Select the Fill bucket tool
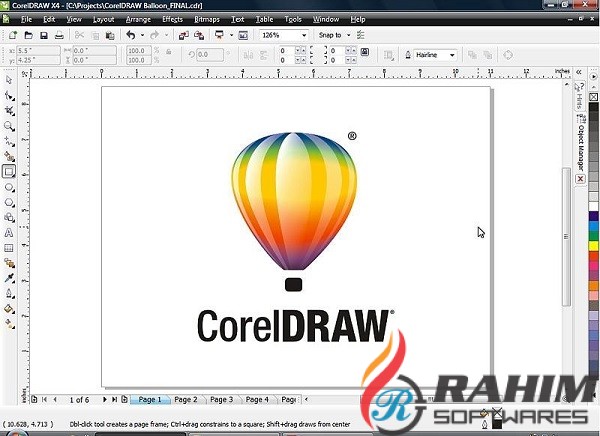 tap(9, 309)
